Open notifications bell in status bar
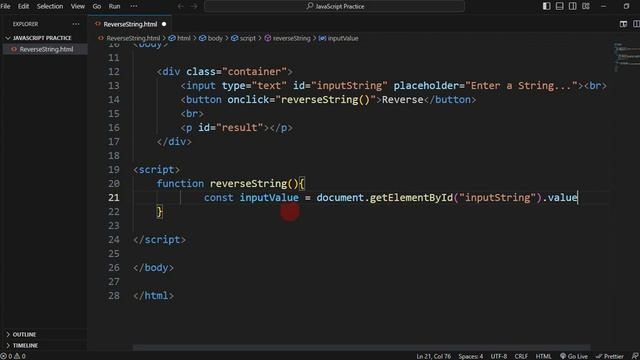640x360 pixels. 635,356
